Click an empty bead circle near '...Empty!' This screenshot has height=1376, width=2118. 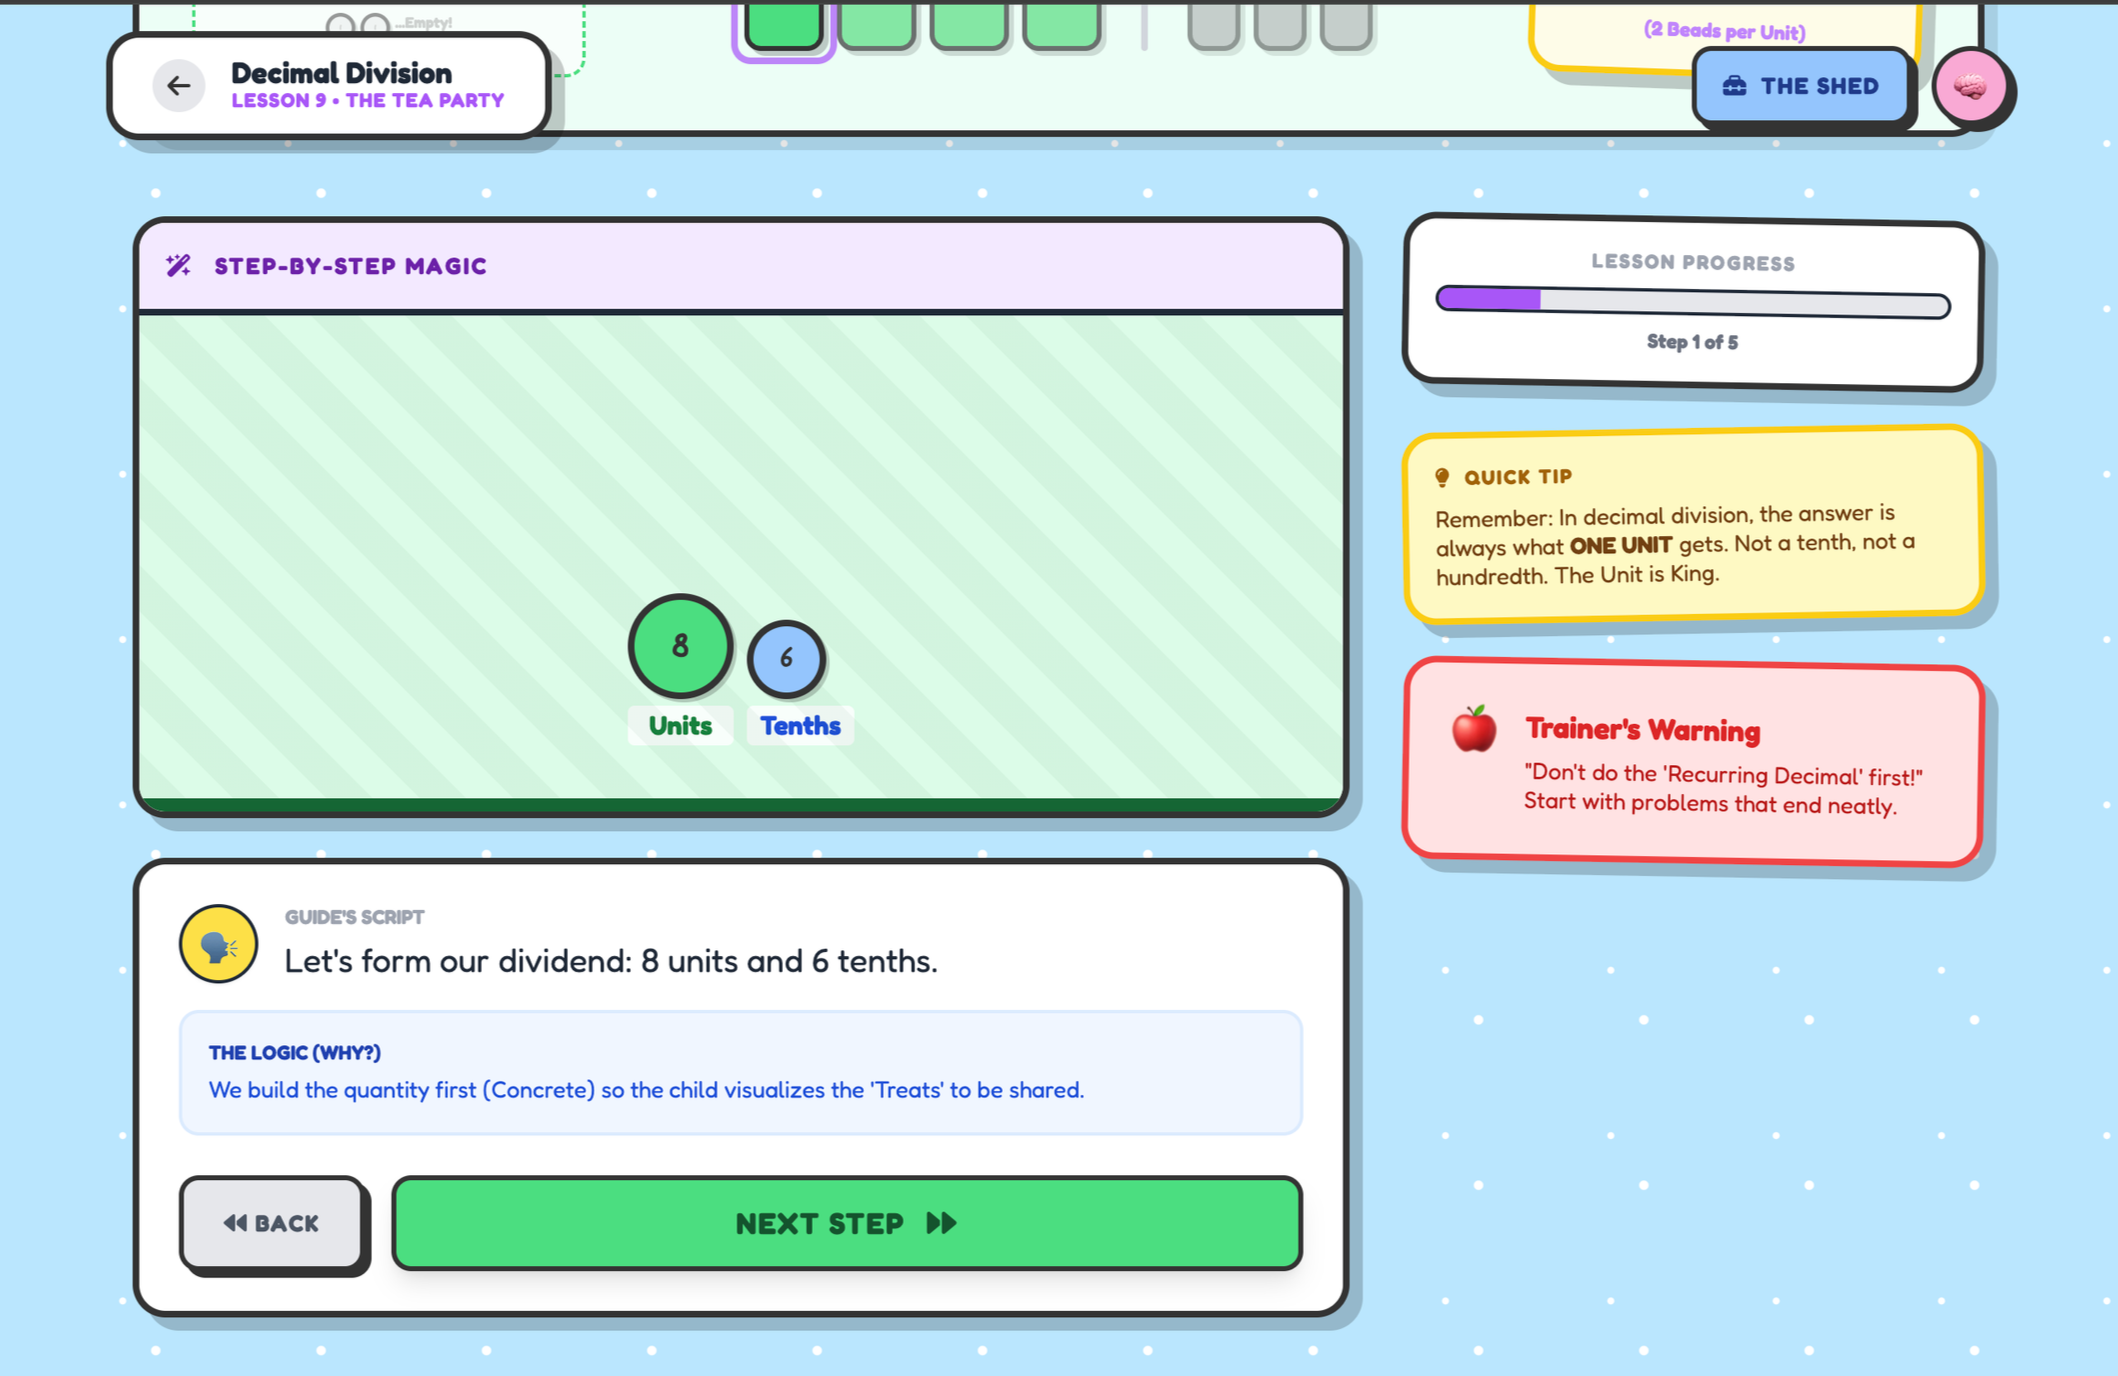(342, 20)
